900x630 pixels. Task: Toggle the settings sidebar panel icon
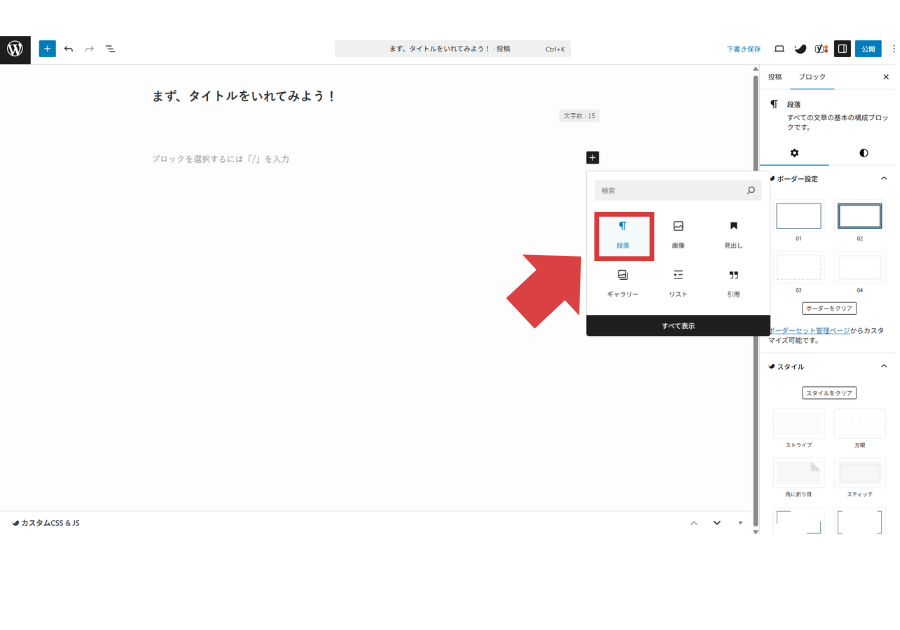[842, 48]
